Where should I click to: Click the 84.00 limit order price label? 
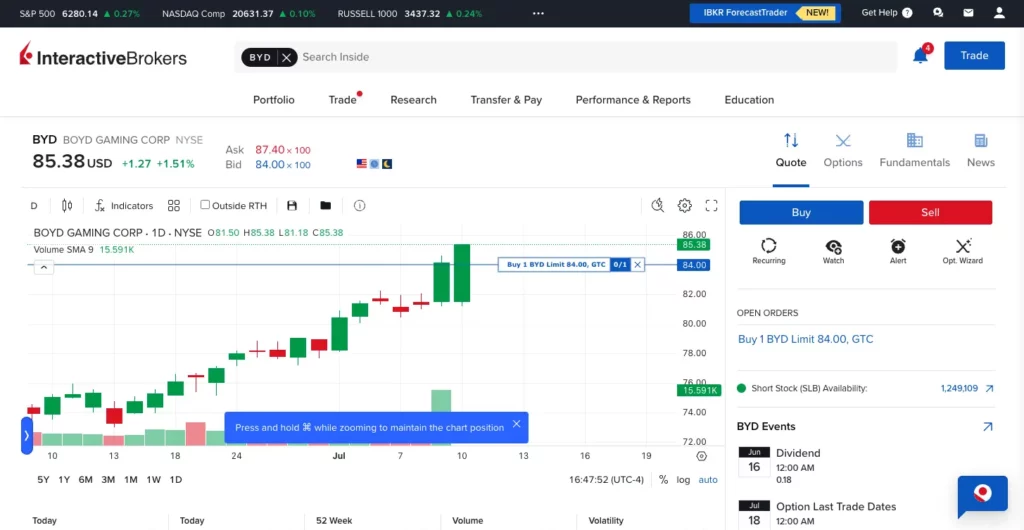pyautogui.click(x=694, y=265)
